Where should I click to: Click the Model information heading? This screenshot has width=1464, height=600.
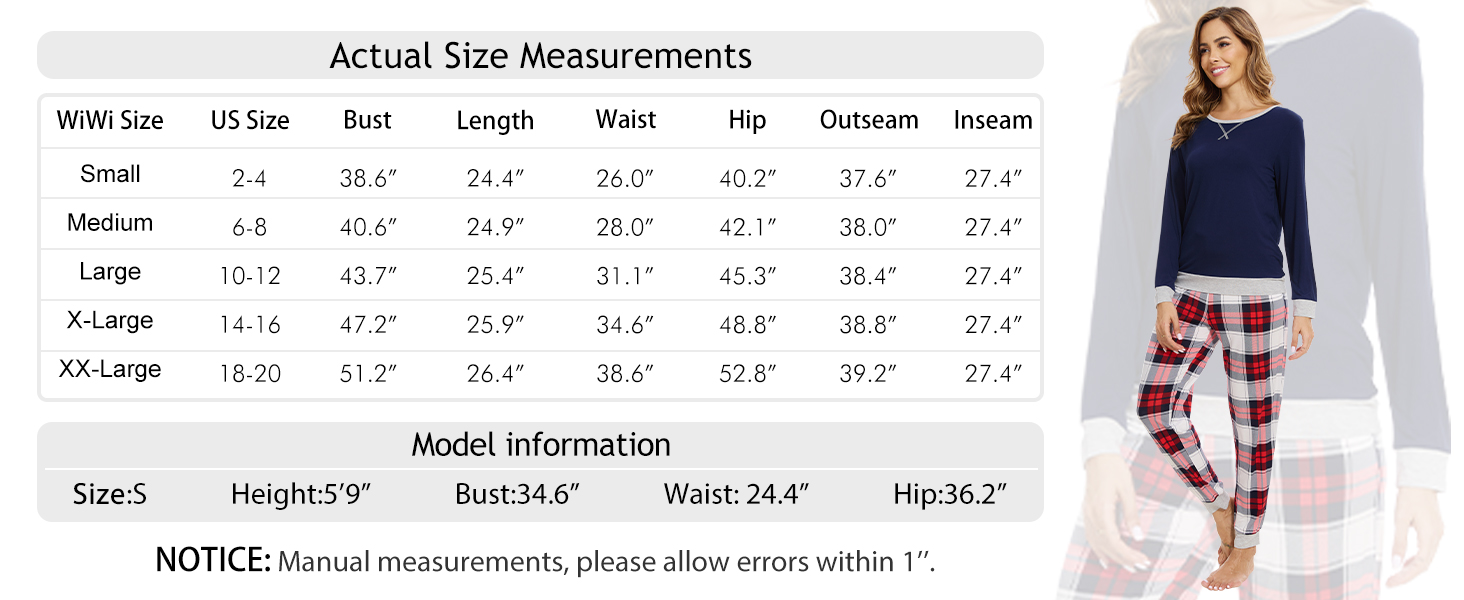pyautogui.click(x=540, y=444)
